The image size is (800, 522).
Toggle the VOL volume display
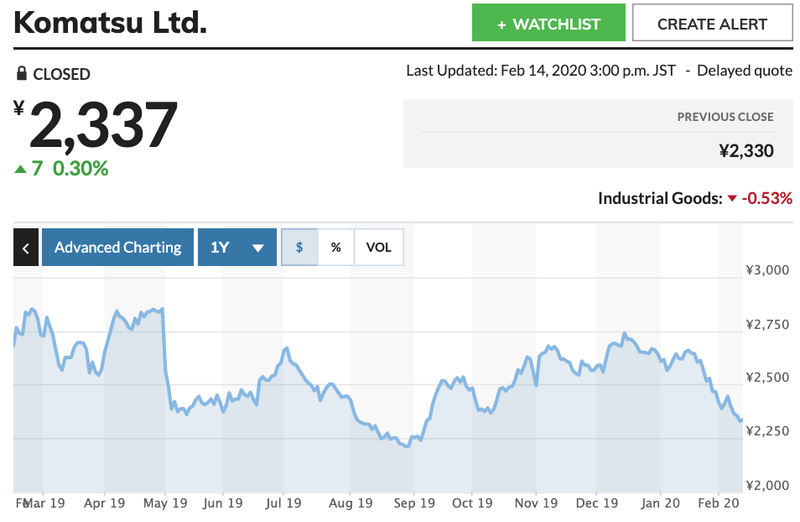click(379, 247)
